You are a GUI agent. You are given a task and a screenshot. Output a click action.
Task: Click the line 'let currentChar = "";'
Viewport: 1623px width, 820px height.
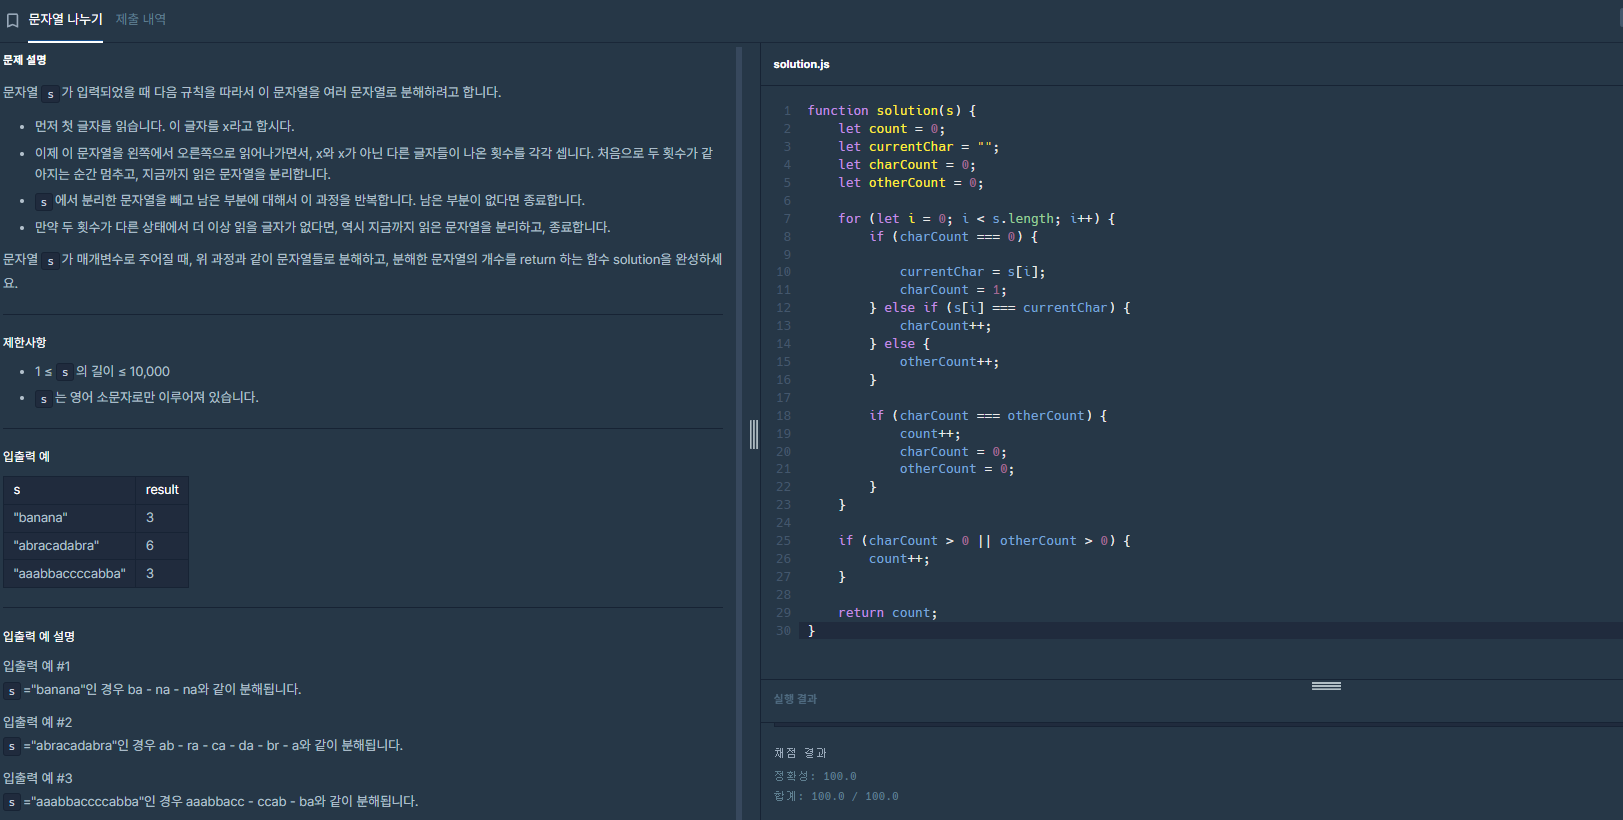(x=918, y=147)
